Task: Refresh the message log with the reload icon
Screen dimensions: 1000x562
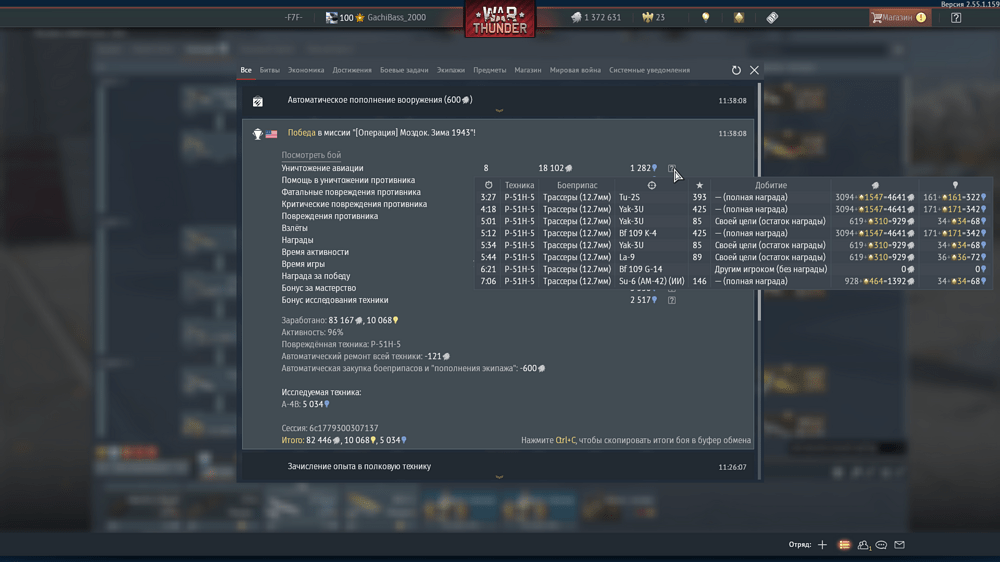Action: 736,70
